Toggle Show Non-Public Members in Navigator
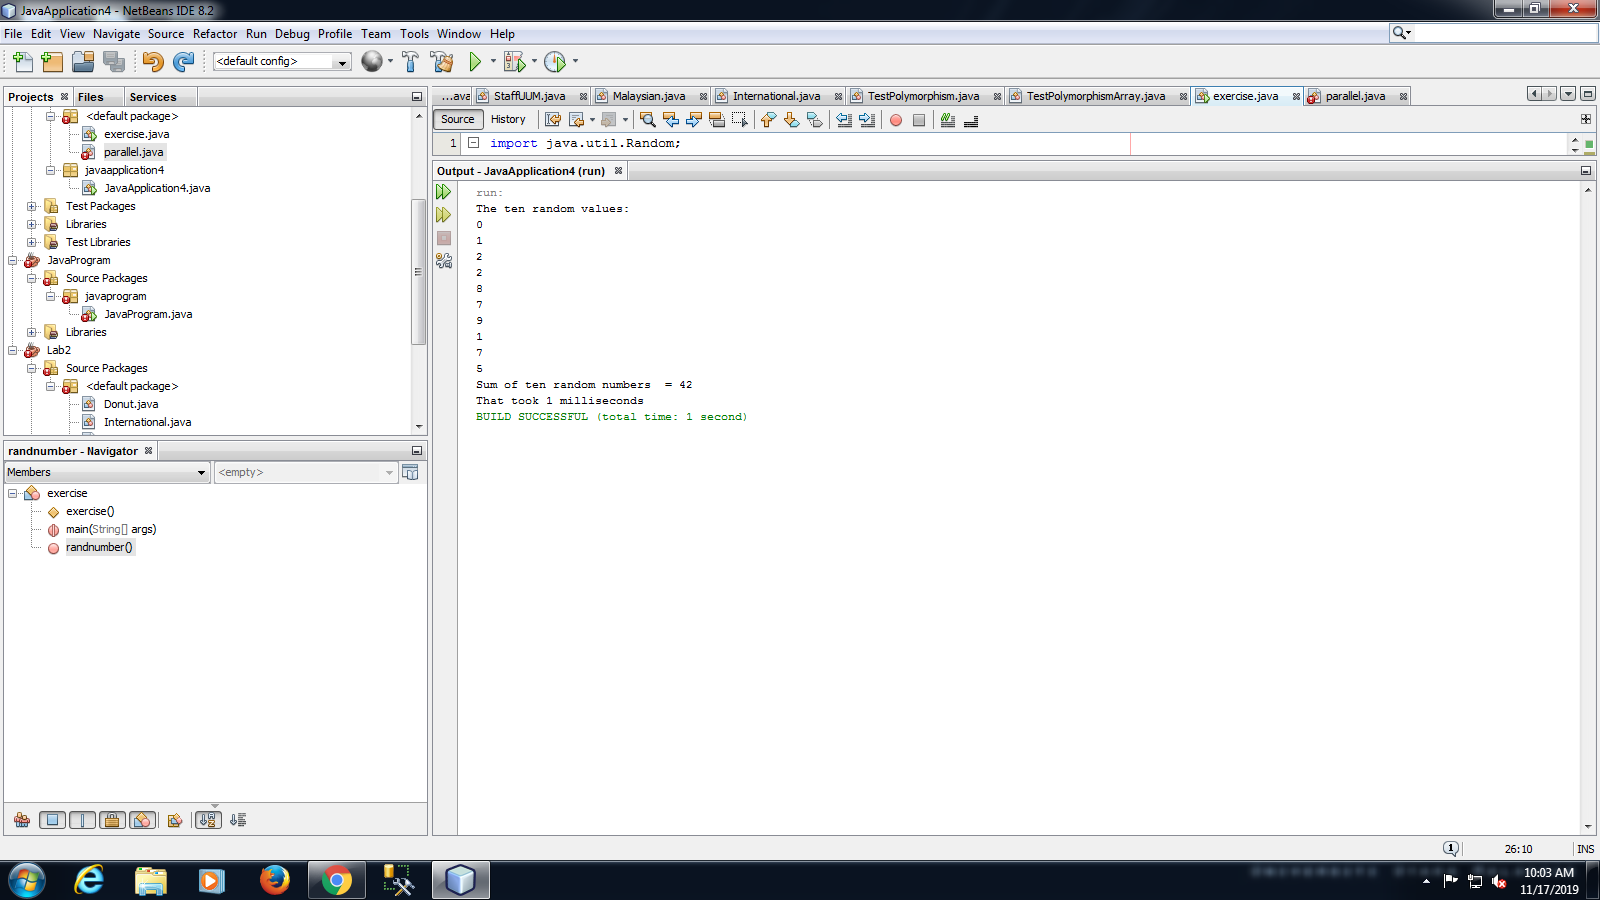This screenshot has width=1600, height=900. coord(113,820)
